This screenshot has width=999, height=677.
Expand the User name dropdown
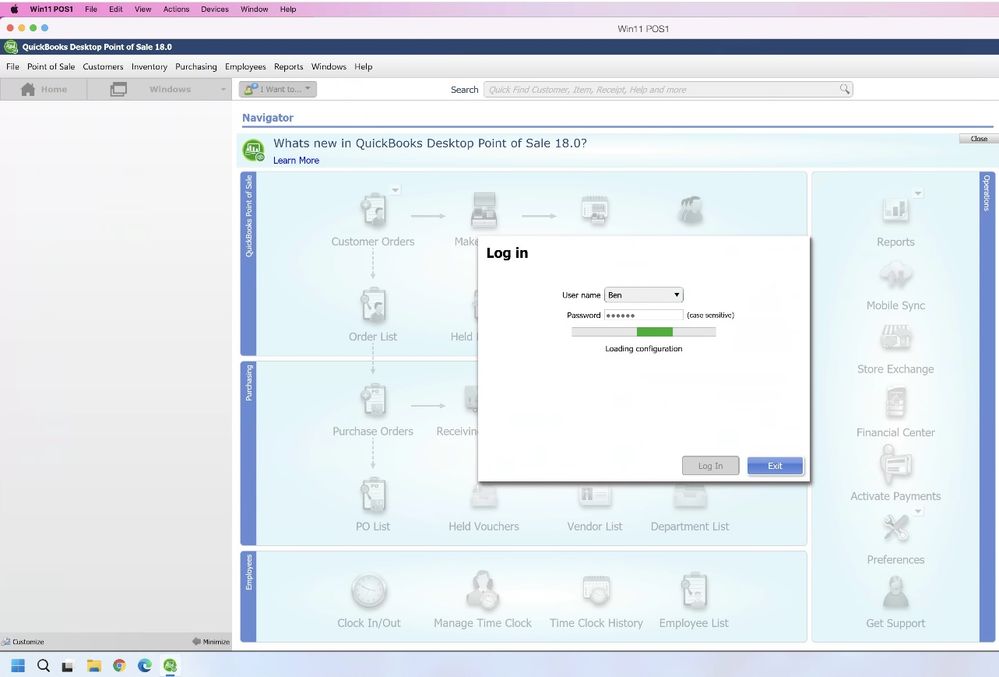tap(677, 295)
